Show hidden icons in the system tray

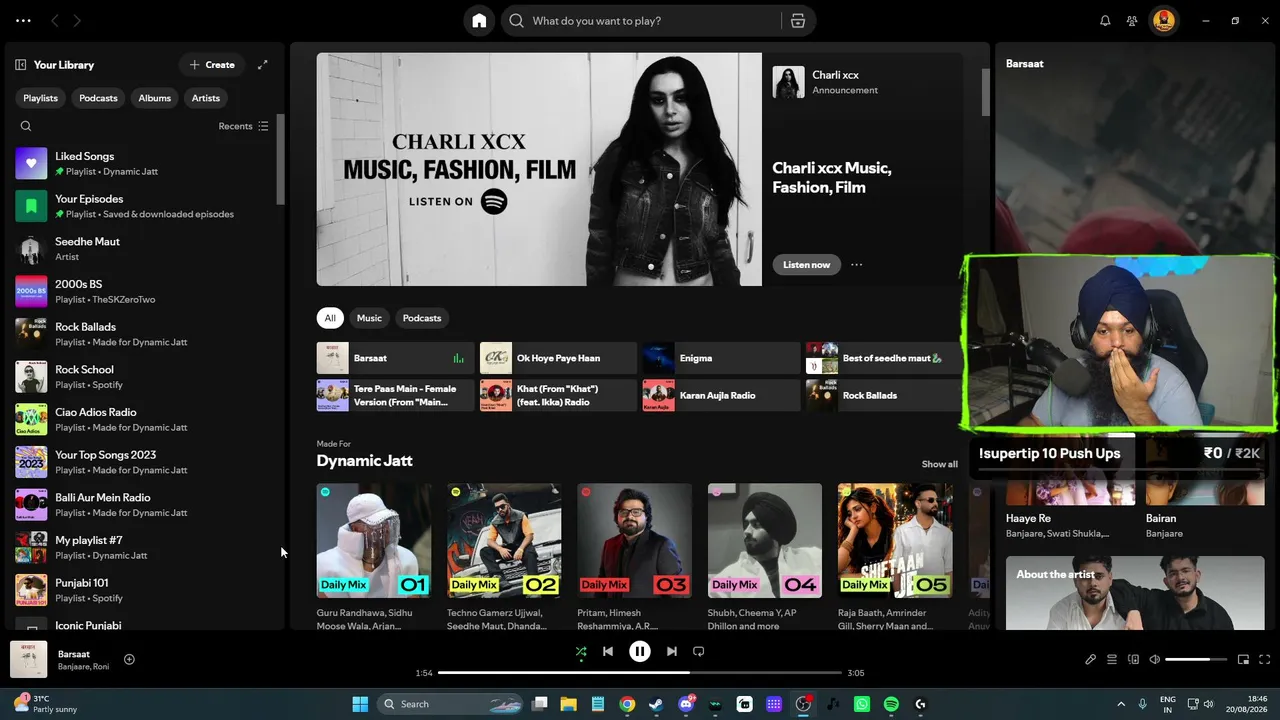1121,704
